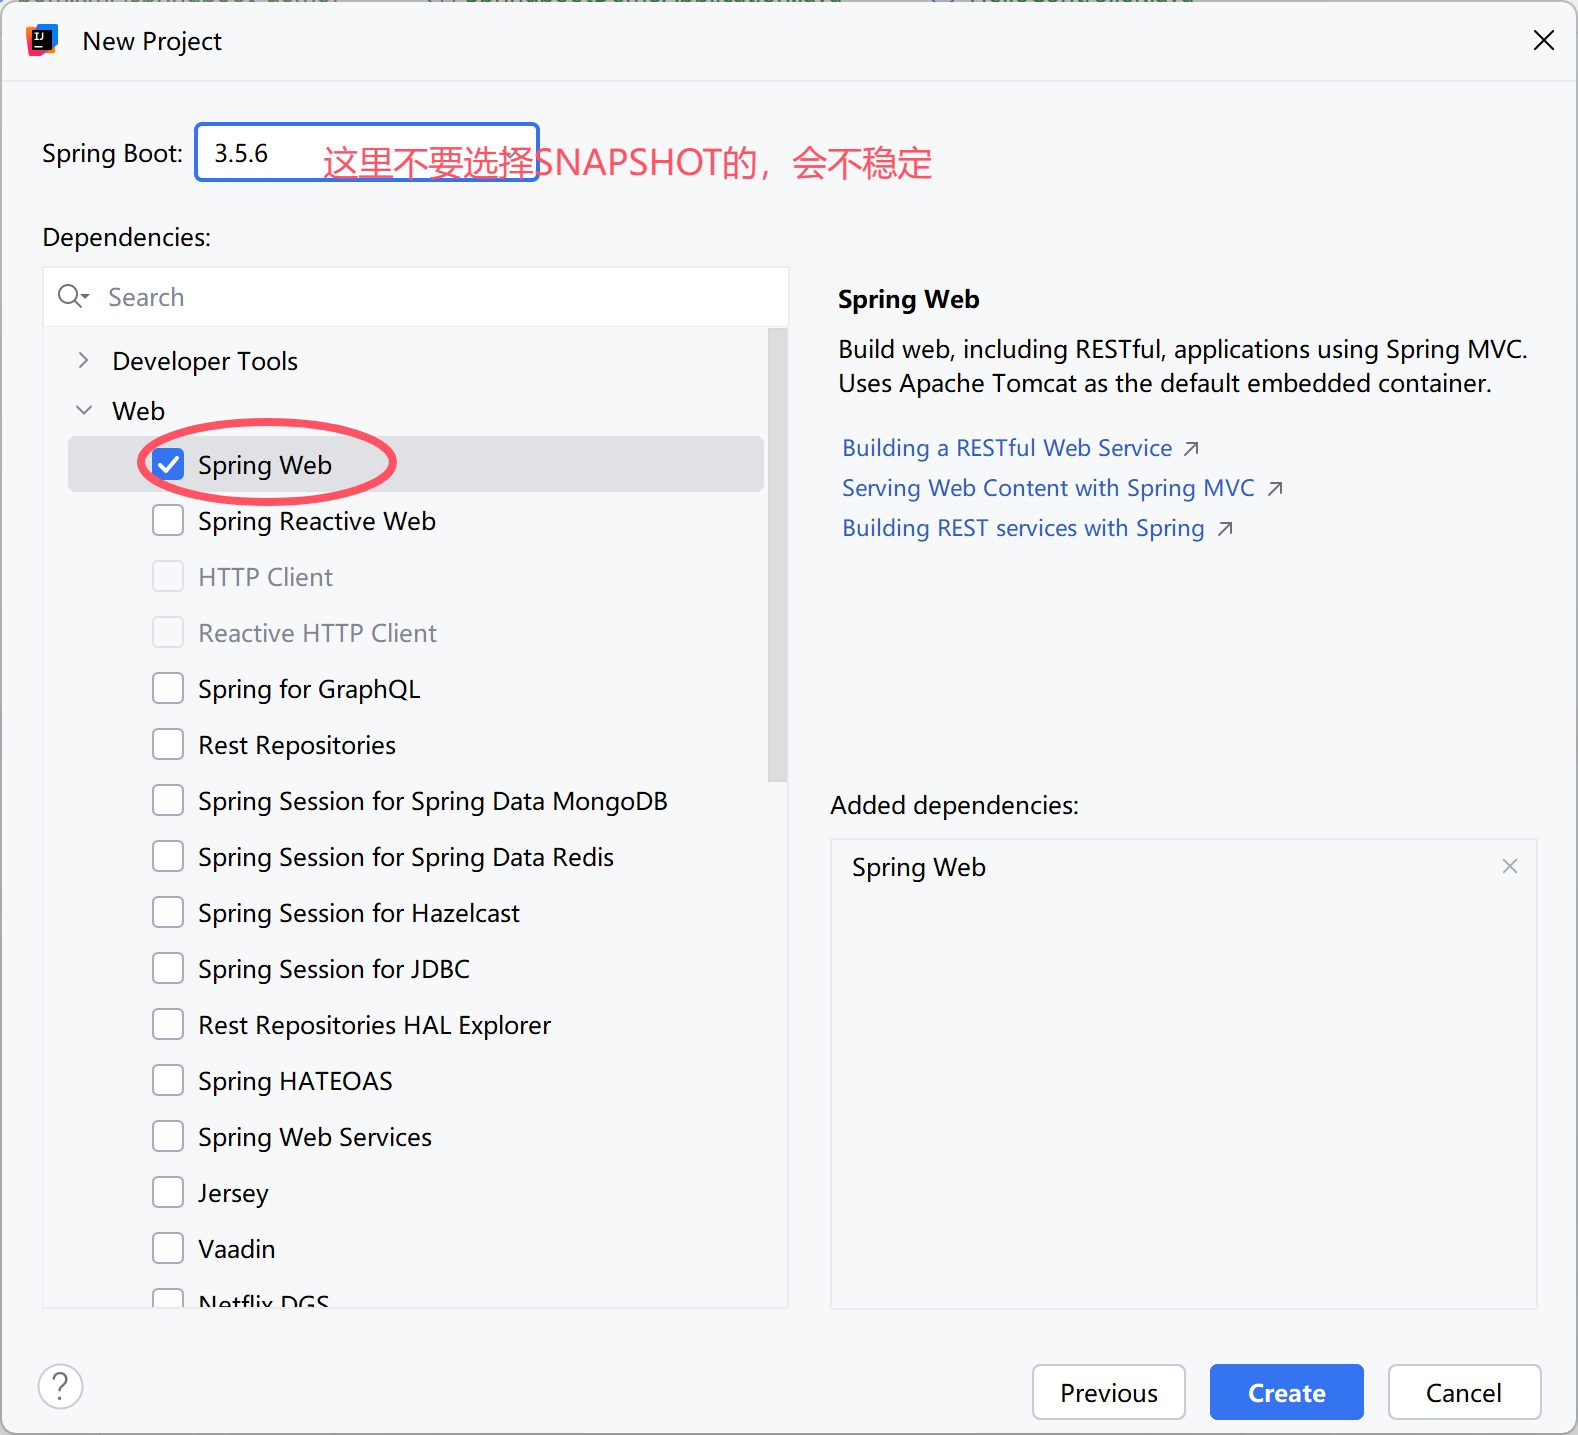This screenshot has height=1435, width=1578.
Task: Click the disabled HTTP Client label
Action: (x=265, y=577)
